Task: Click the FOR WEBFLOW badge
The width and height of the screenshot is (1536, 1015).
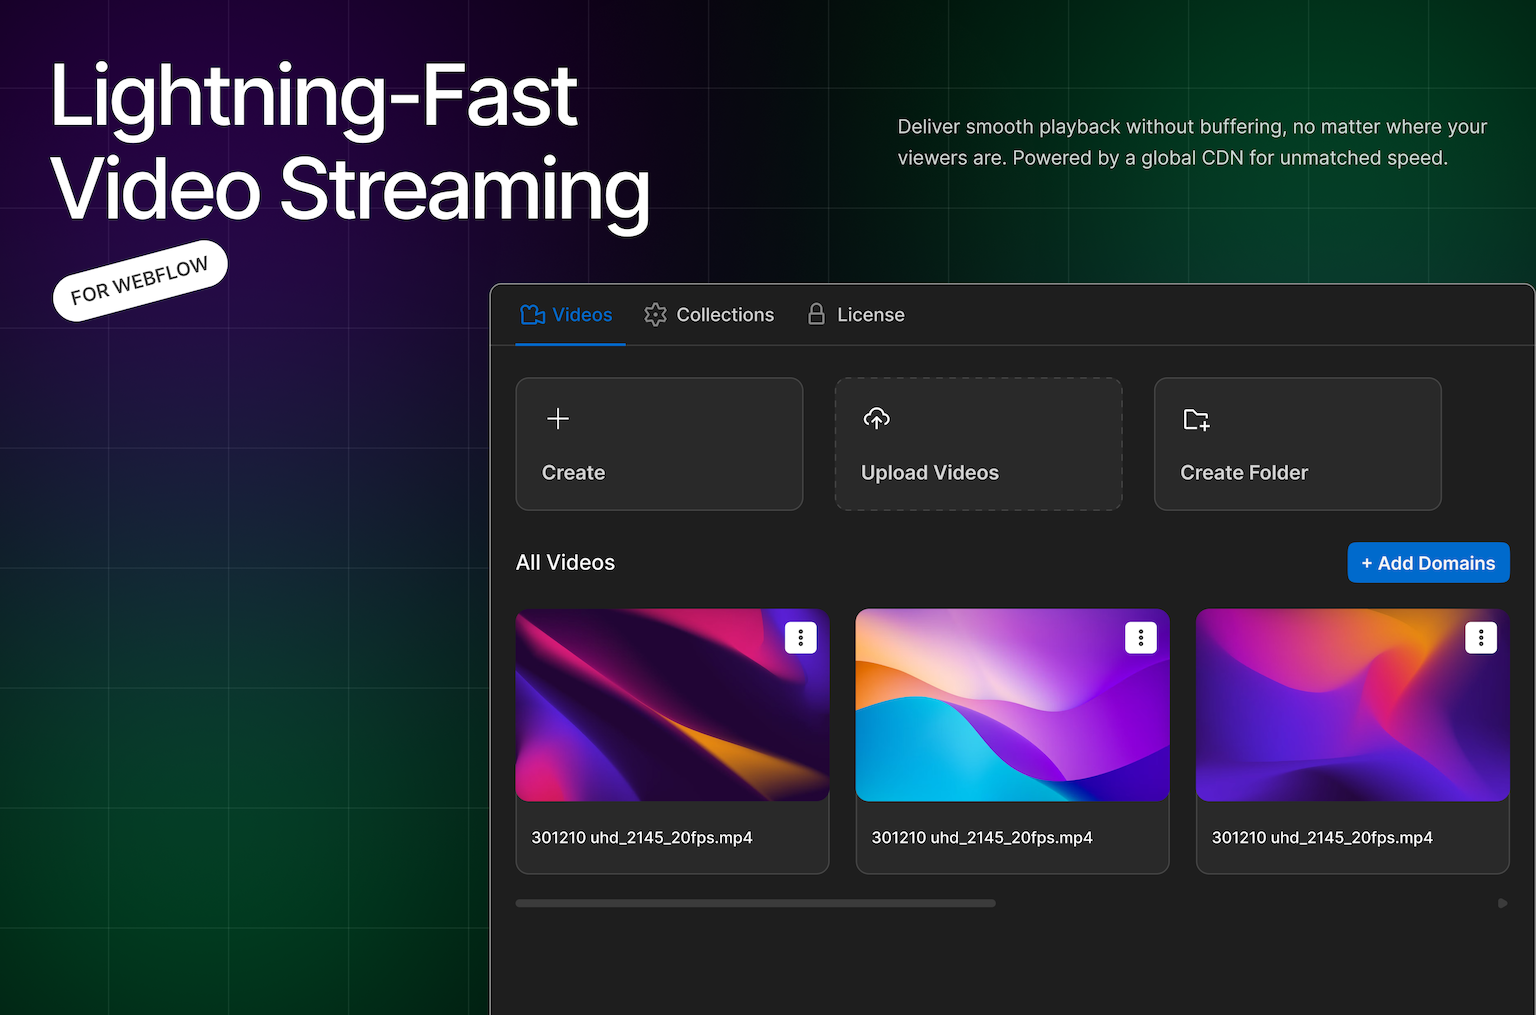Action: (140, 281)
